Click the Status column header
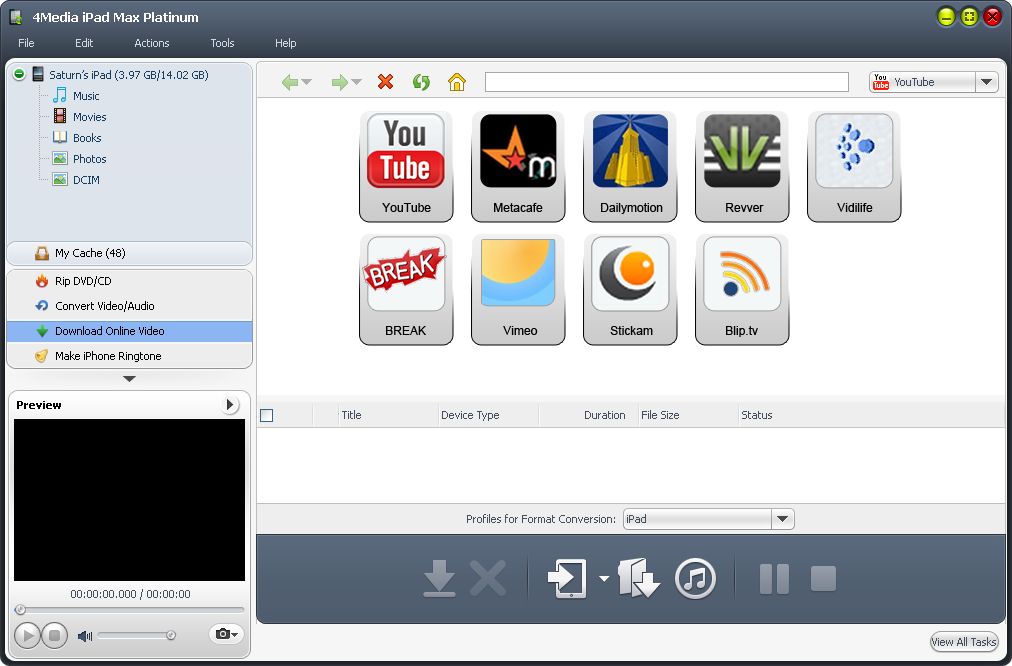1012x666 pixels. pyautogui.click(x=756, y=416)
